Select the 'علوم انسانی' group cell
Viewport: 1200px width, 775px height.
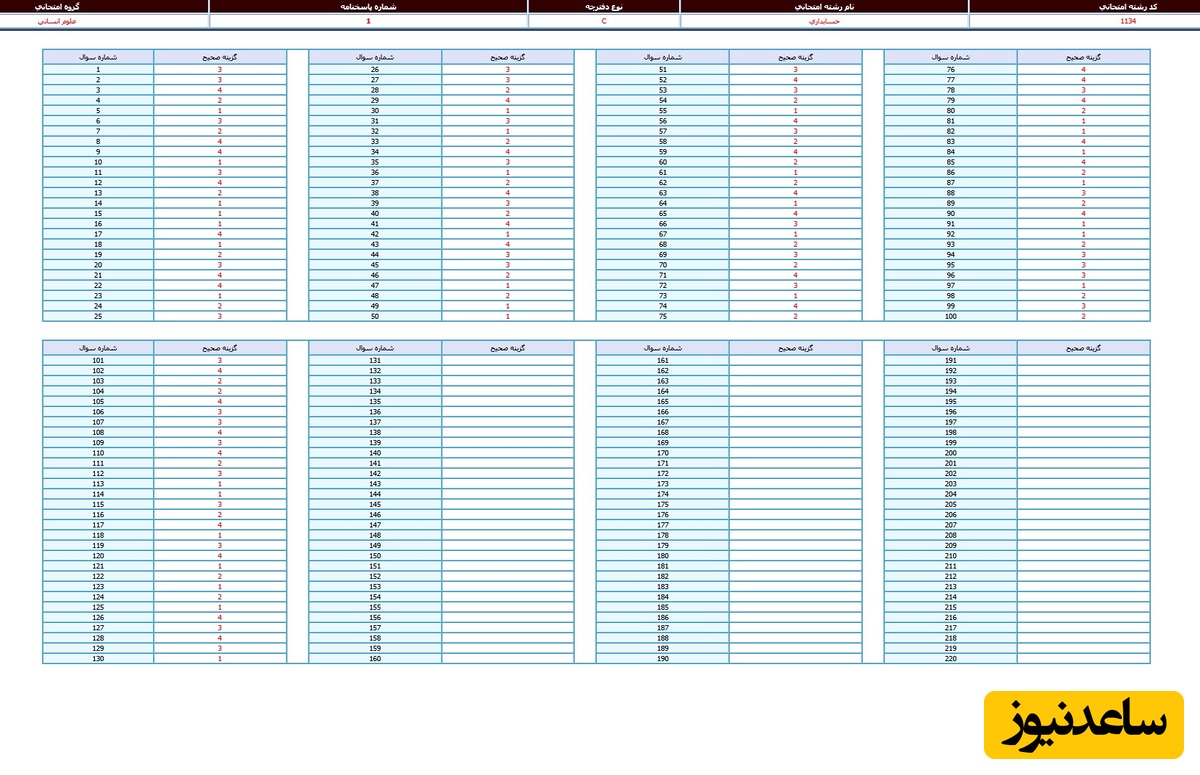click(x=104, y=20)
